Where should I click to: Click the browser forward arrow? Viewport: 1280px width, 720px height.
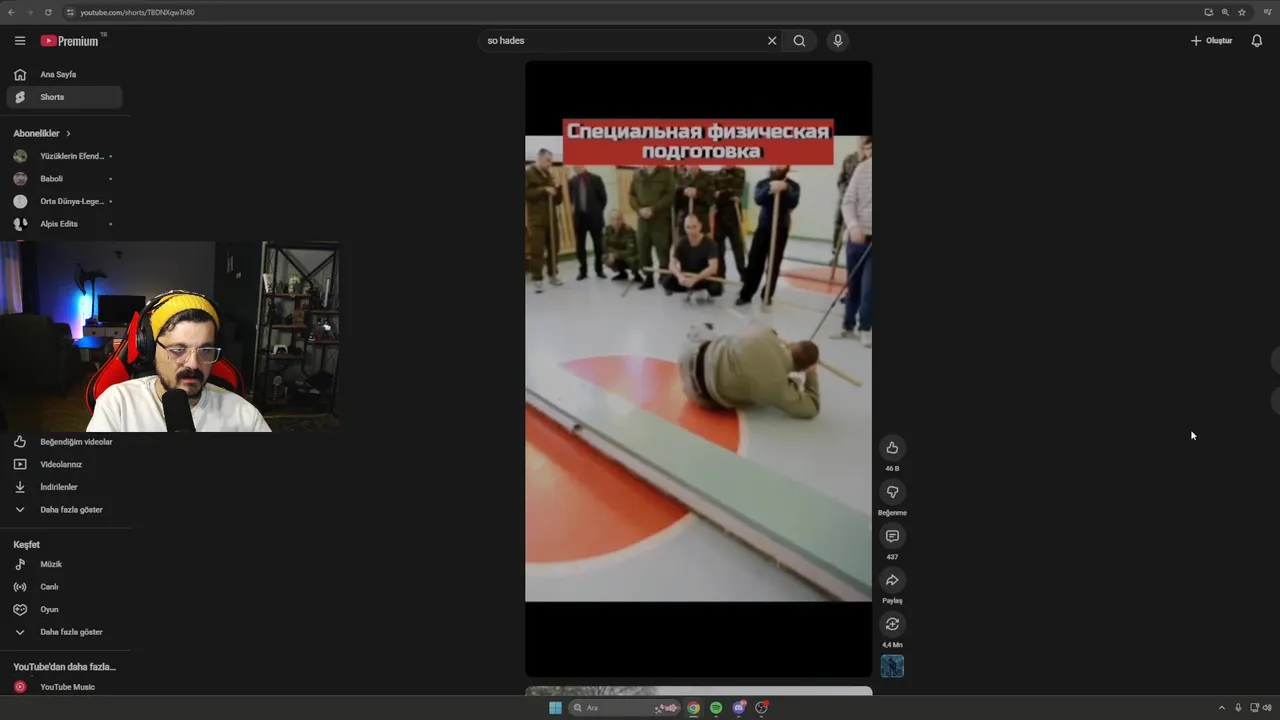coord(30,12)
